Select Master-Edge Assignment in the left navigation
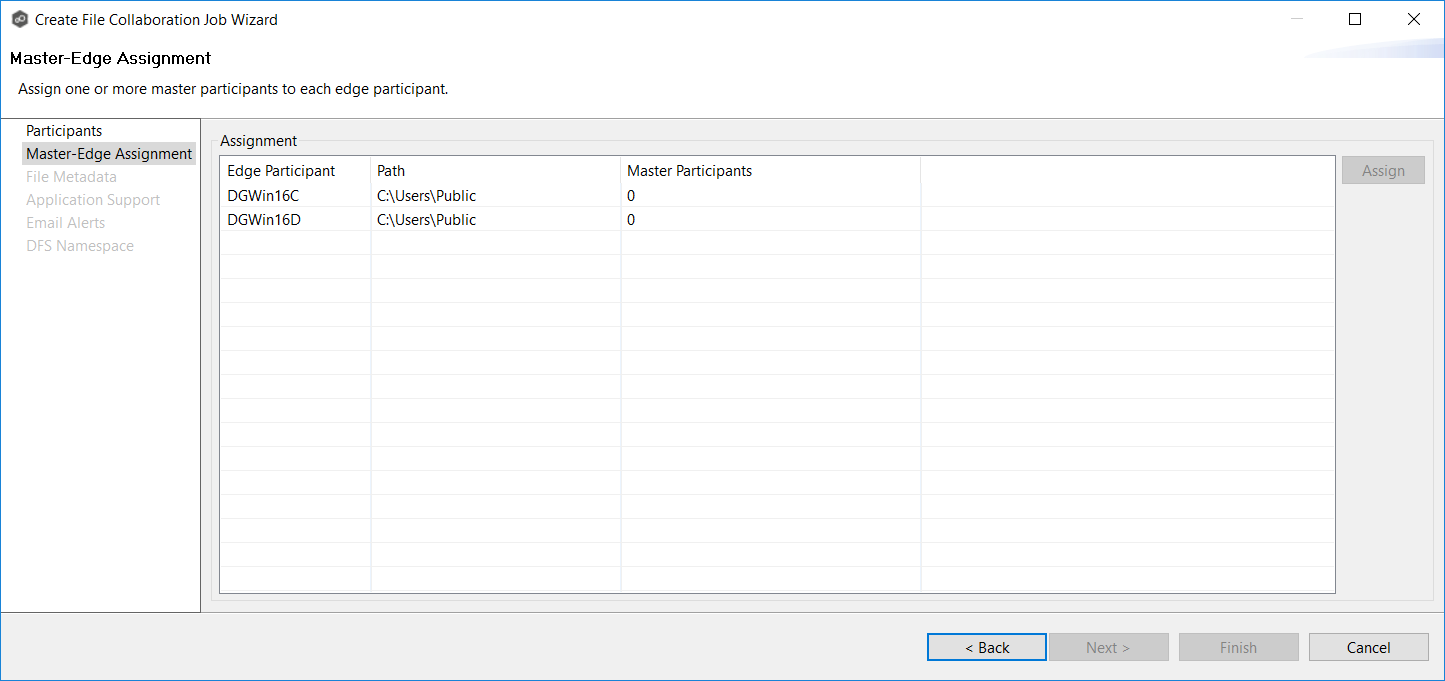 pos(109,154)
